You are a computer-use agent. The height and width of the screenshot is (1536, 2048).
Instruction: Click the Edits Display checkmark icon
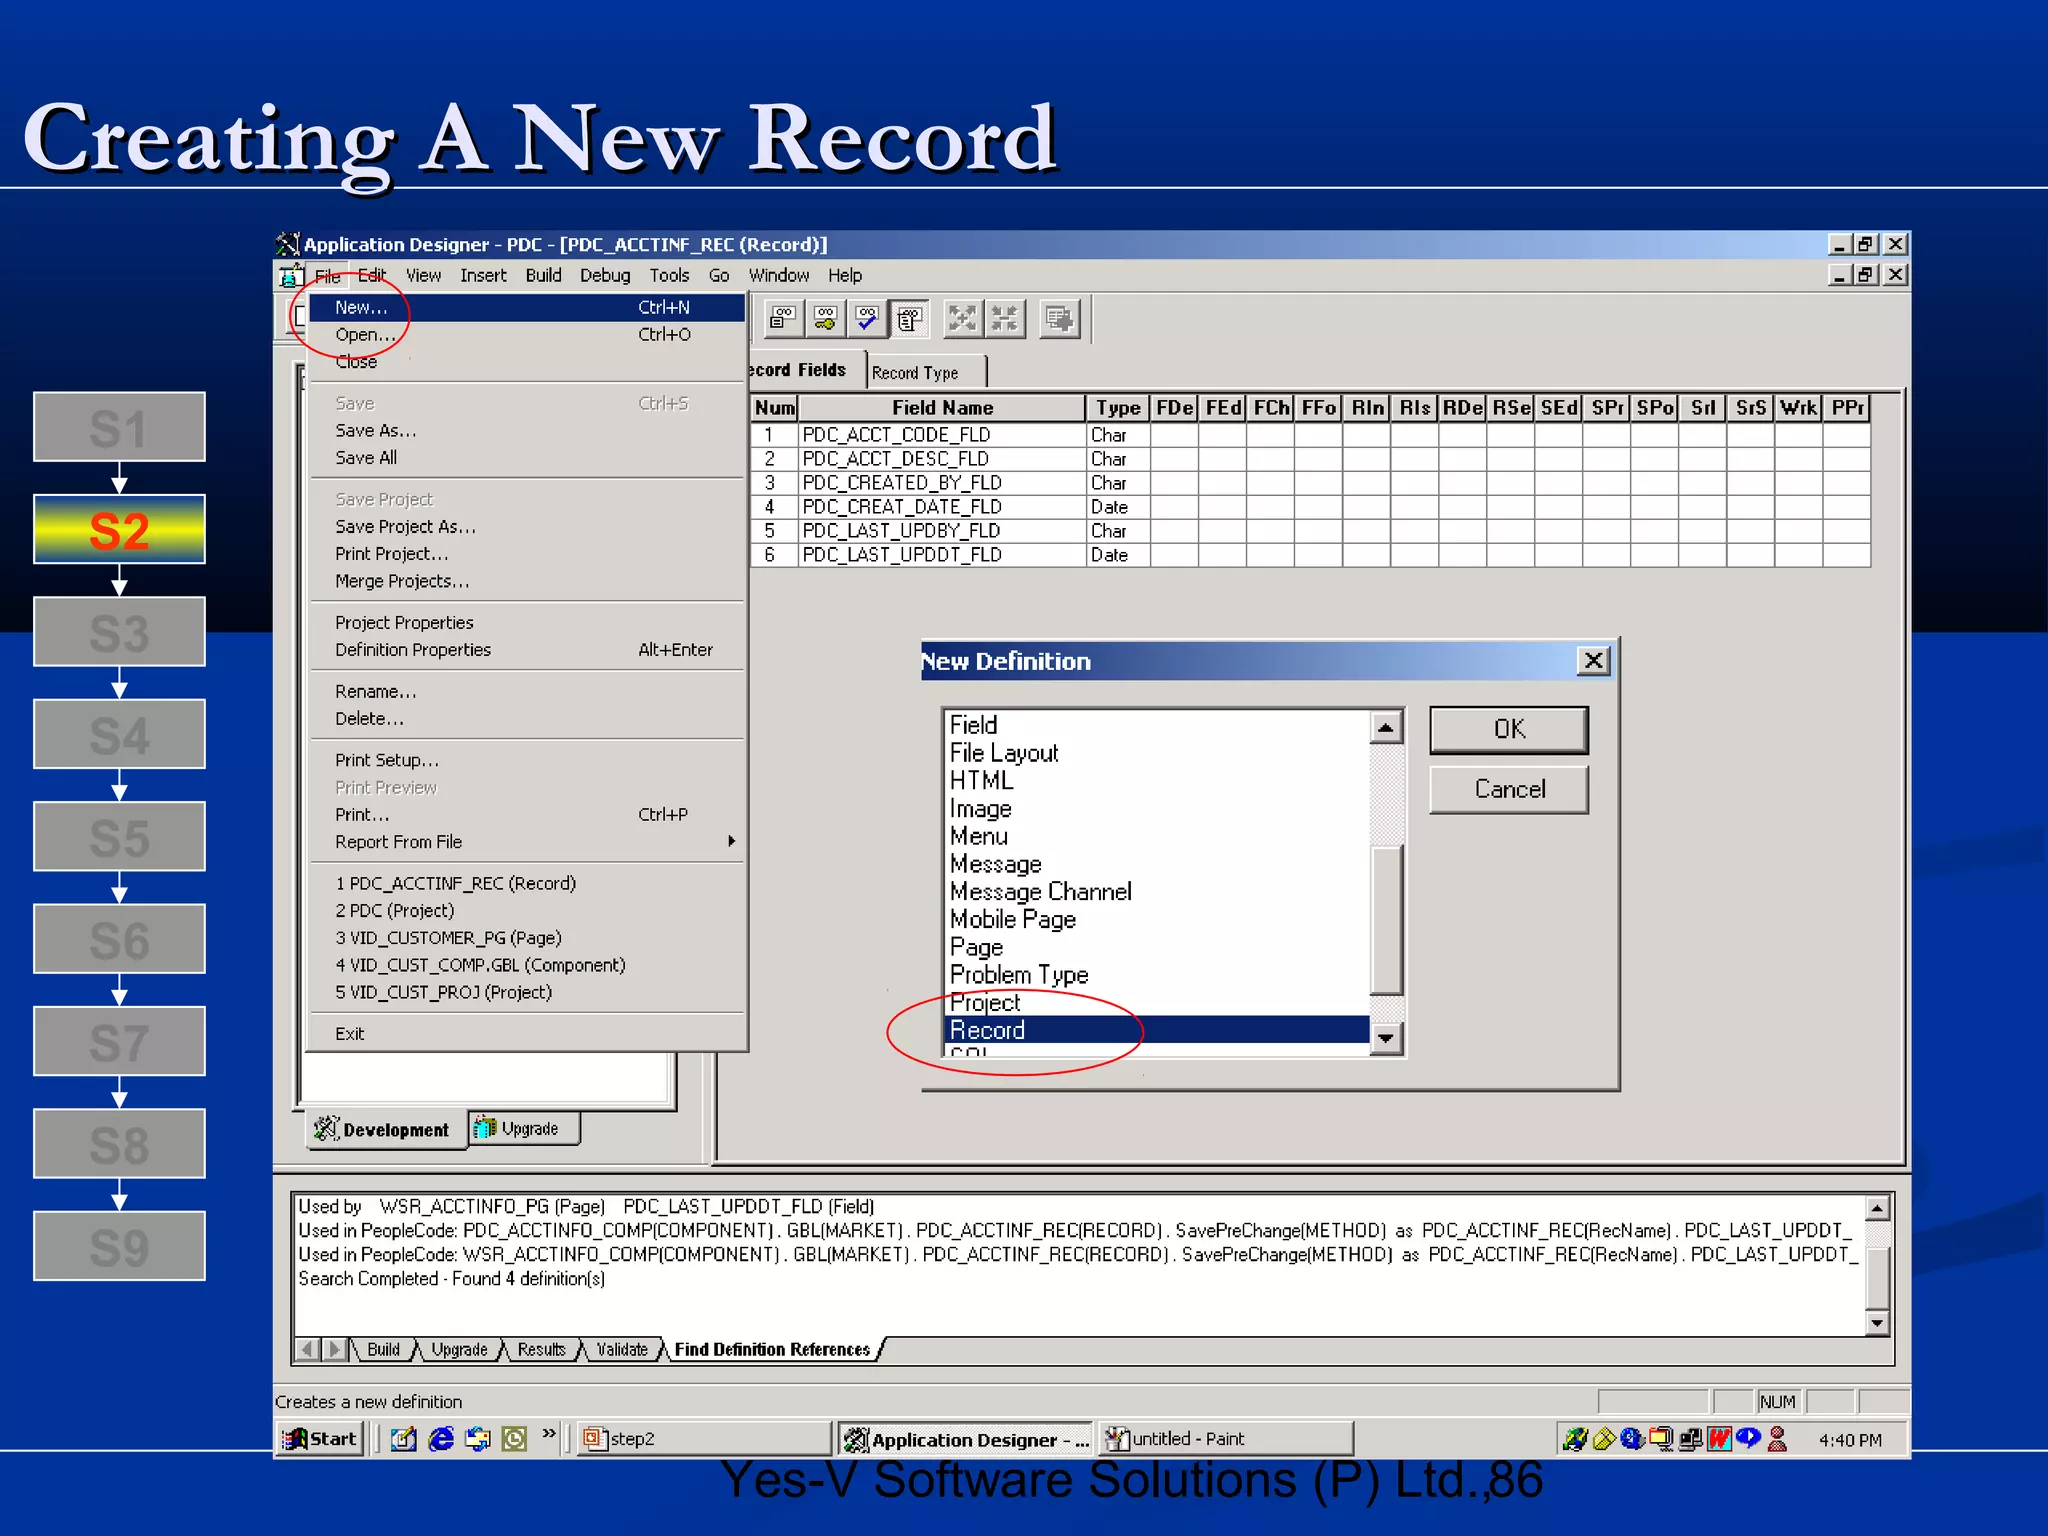(x=867, y=319)
